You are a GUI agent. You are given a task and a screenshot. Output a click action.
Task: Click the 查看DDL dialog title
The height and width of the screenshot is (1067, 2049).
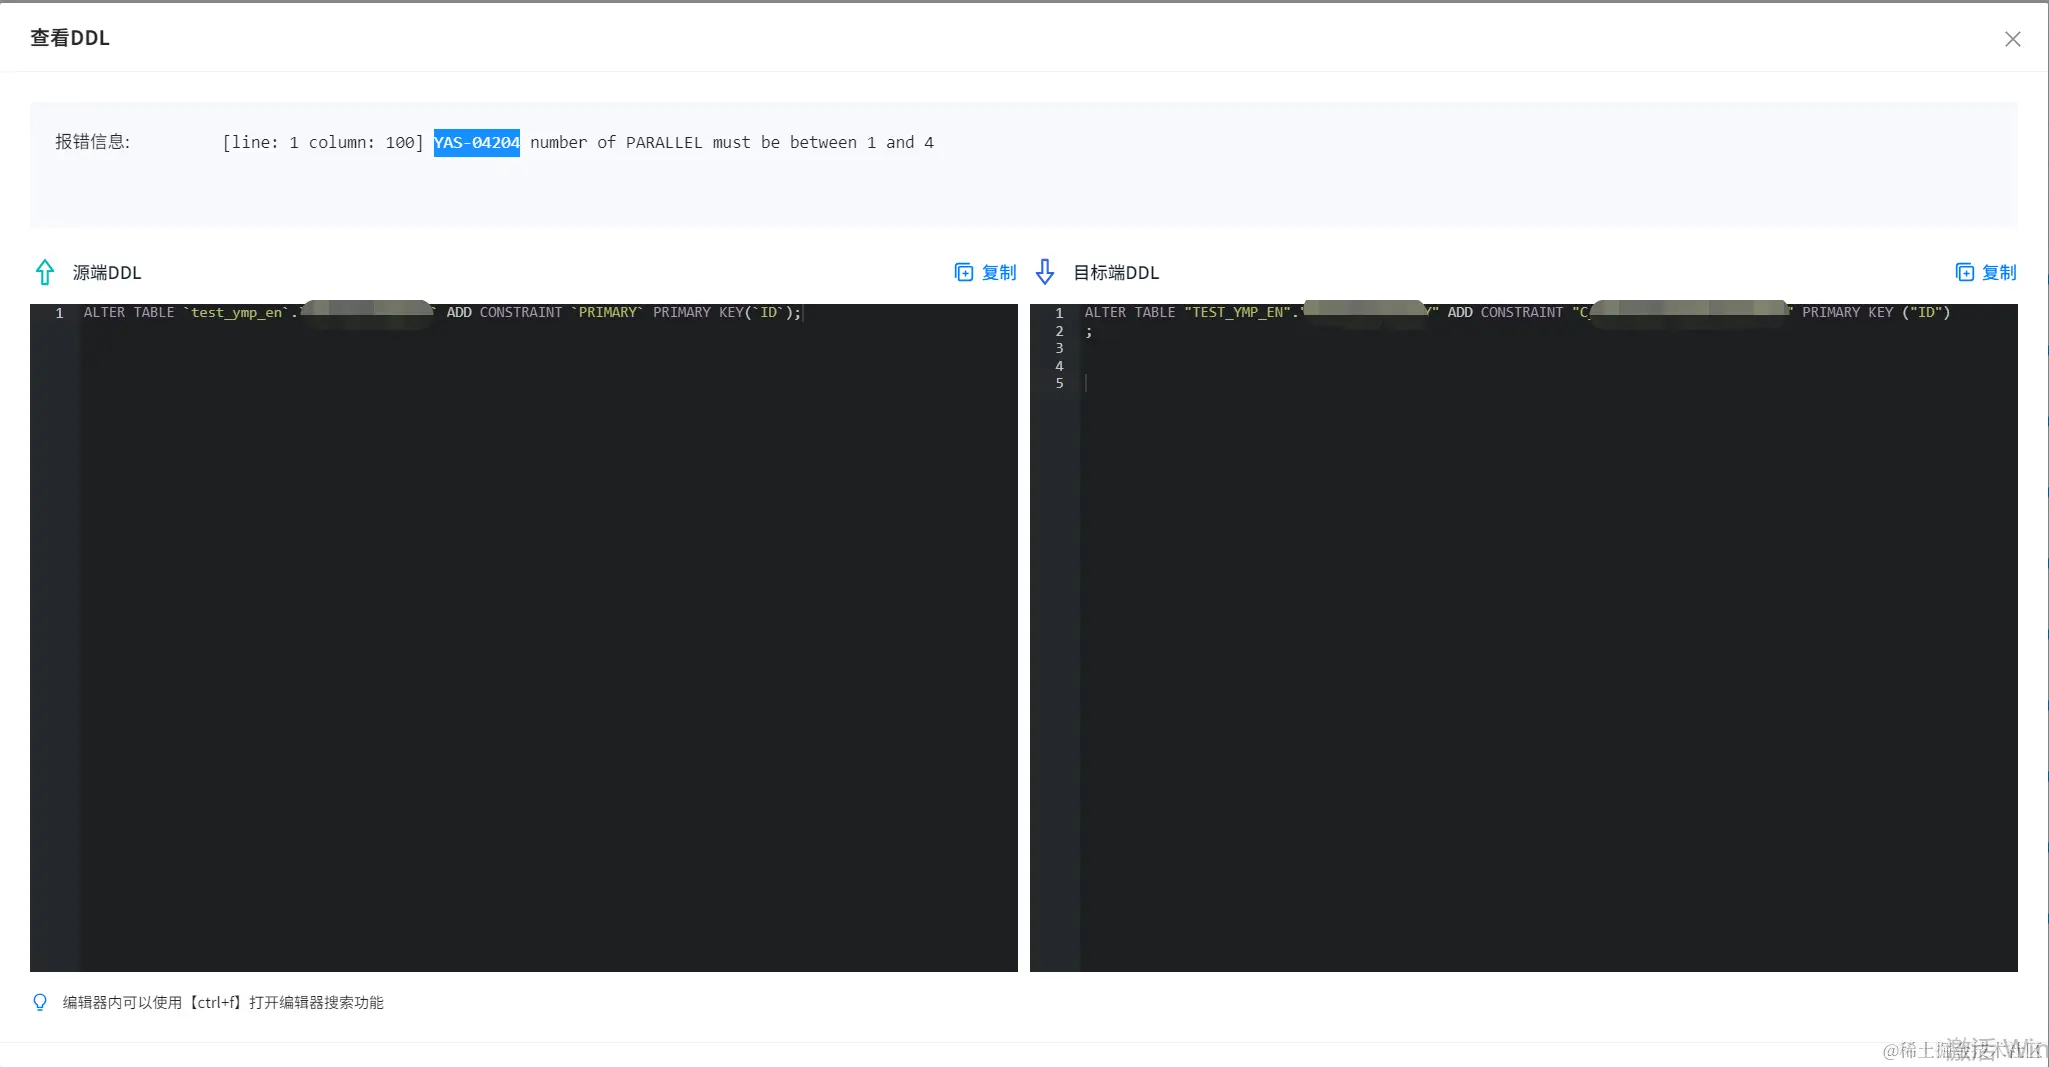(x=70, y=38)
